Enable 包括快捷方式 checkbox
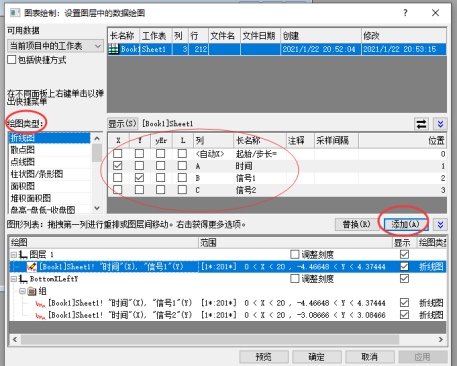The width and height of the screenshot is (457, 366). [x=11, y=60]
